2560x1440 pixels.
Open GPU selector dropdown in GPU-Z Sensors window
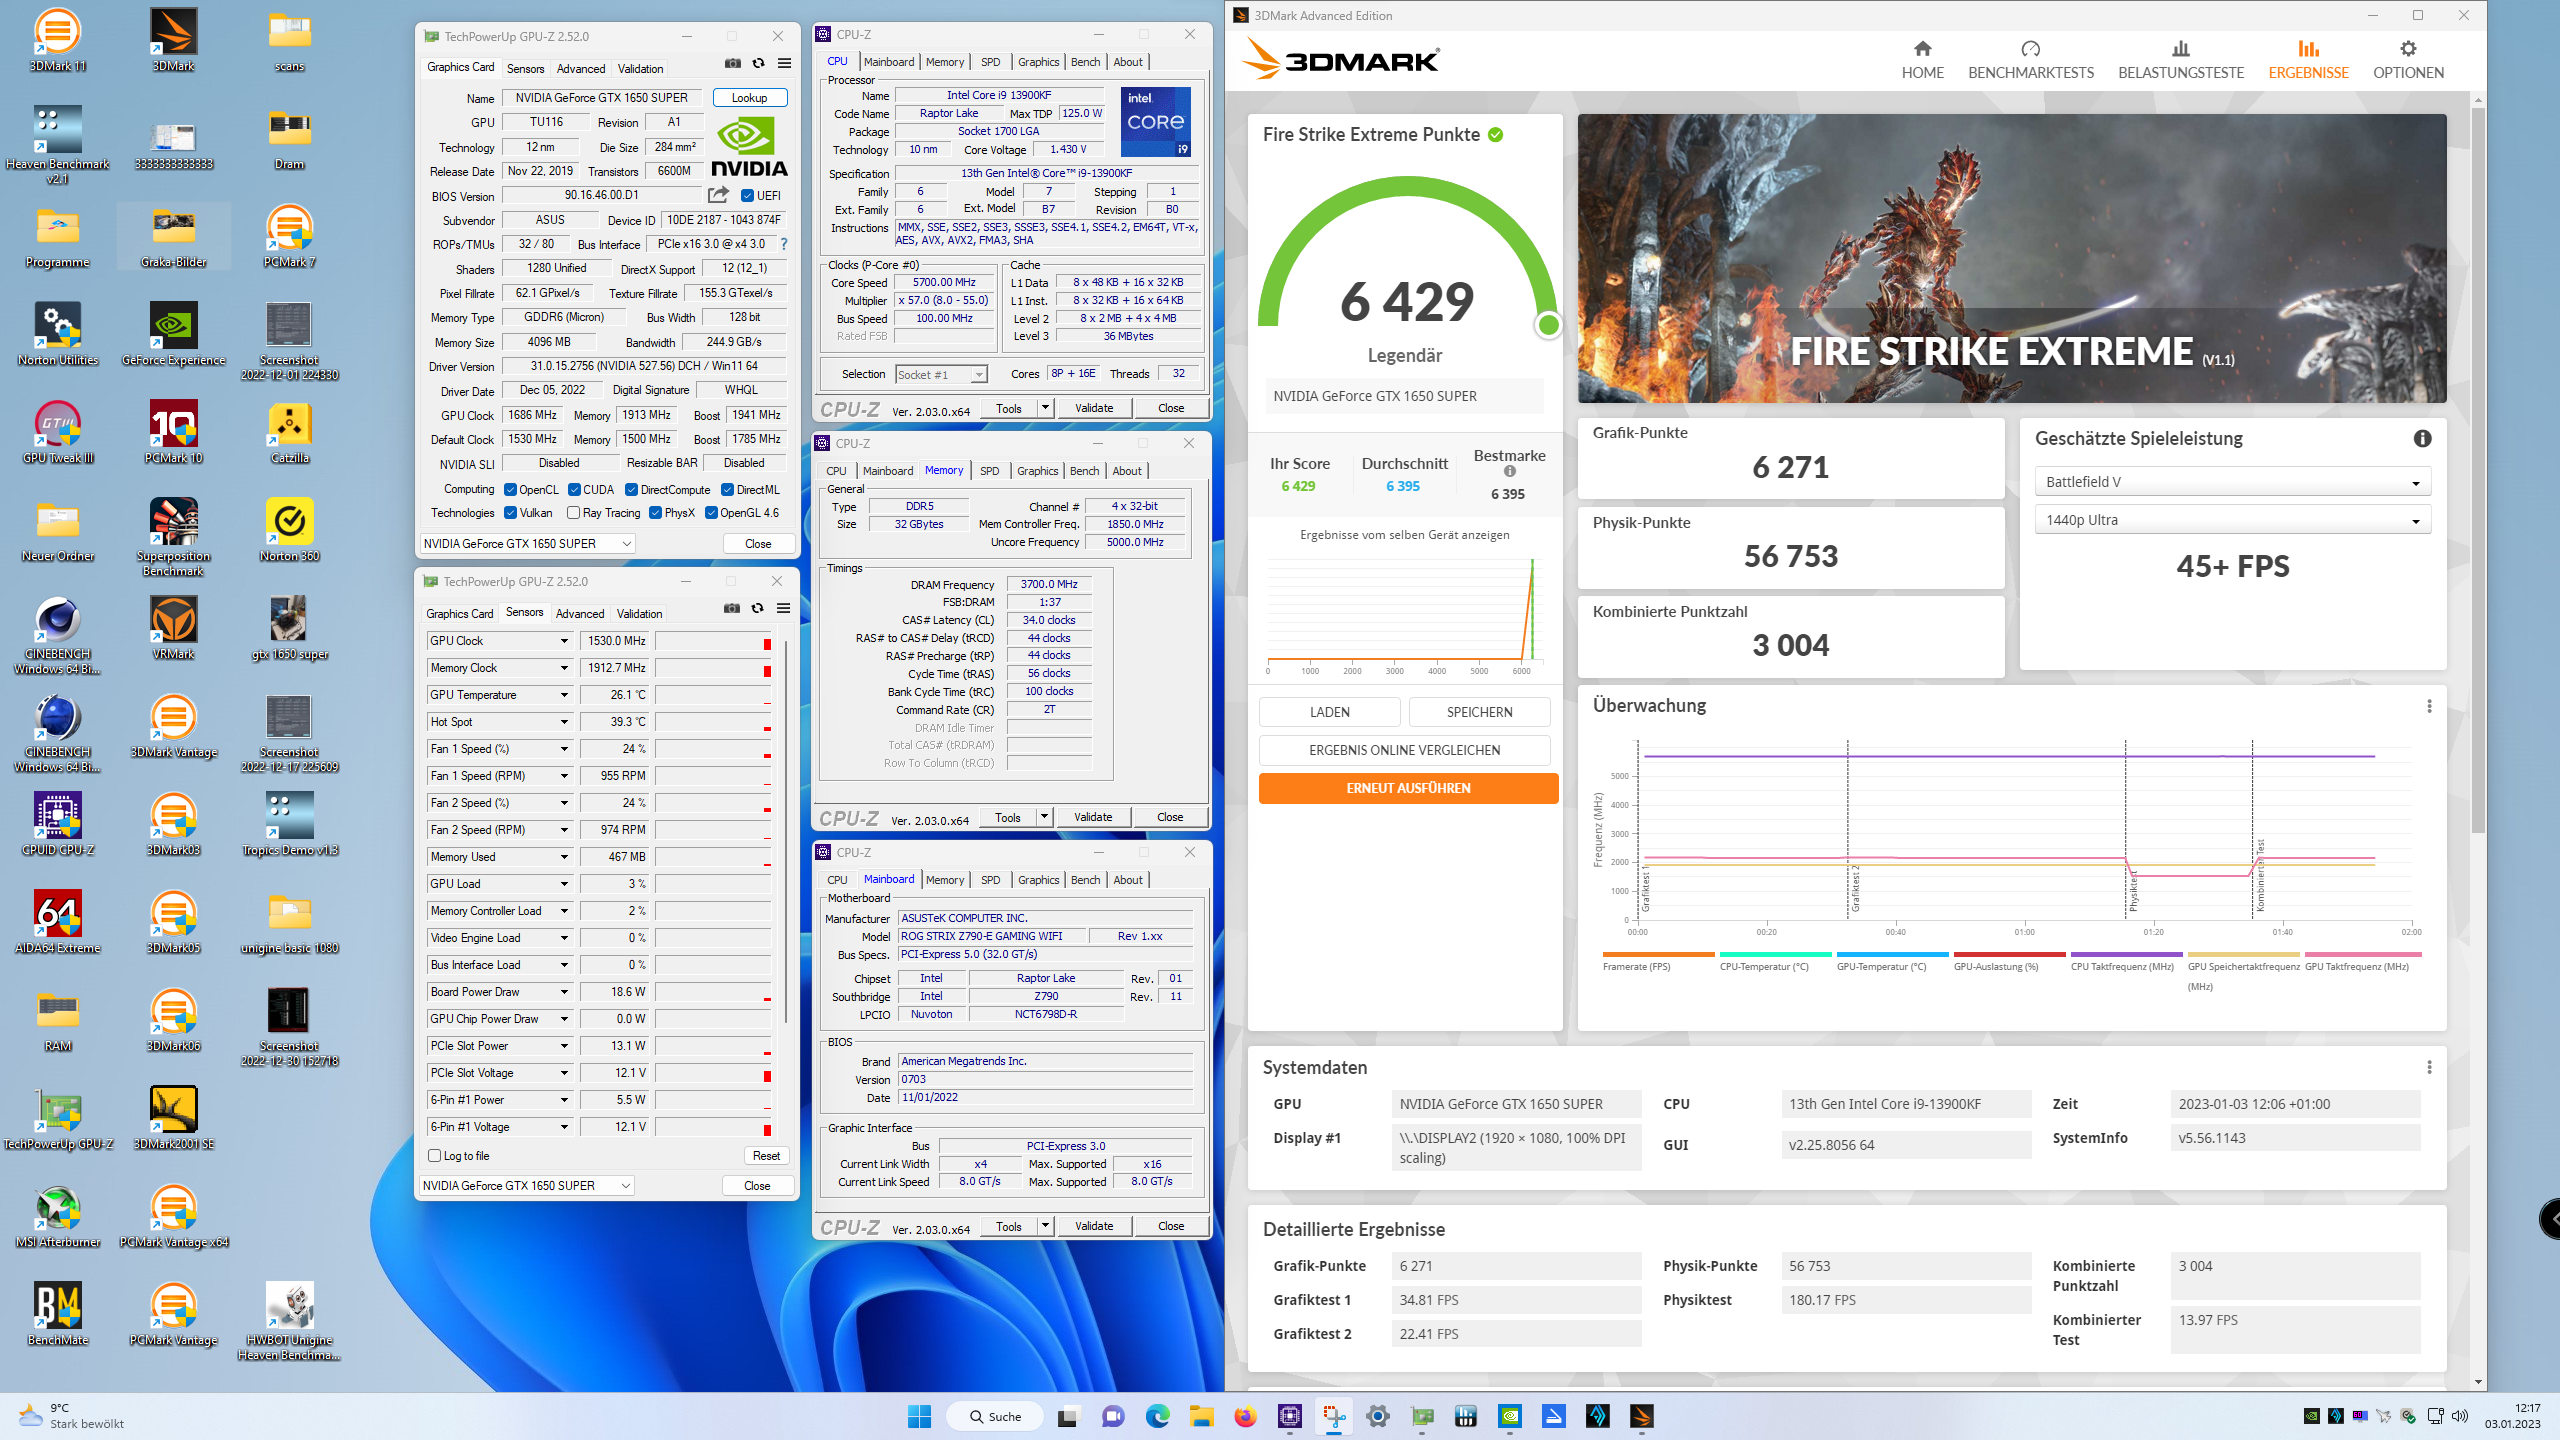pyautogui.click(x=527, y=1186)
